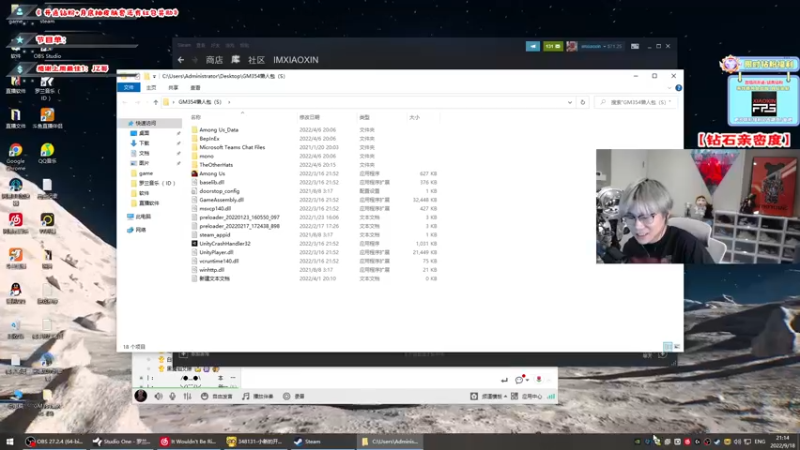Open the QQ Music desktop shortcut

coord(47,154)
